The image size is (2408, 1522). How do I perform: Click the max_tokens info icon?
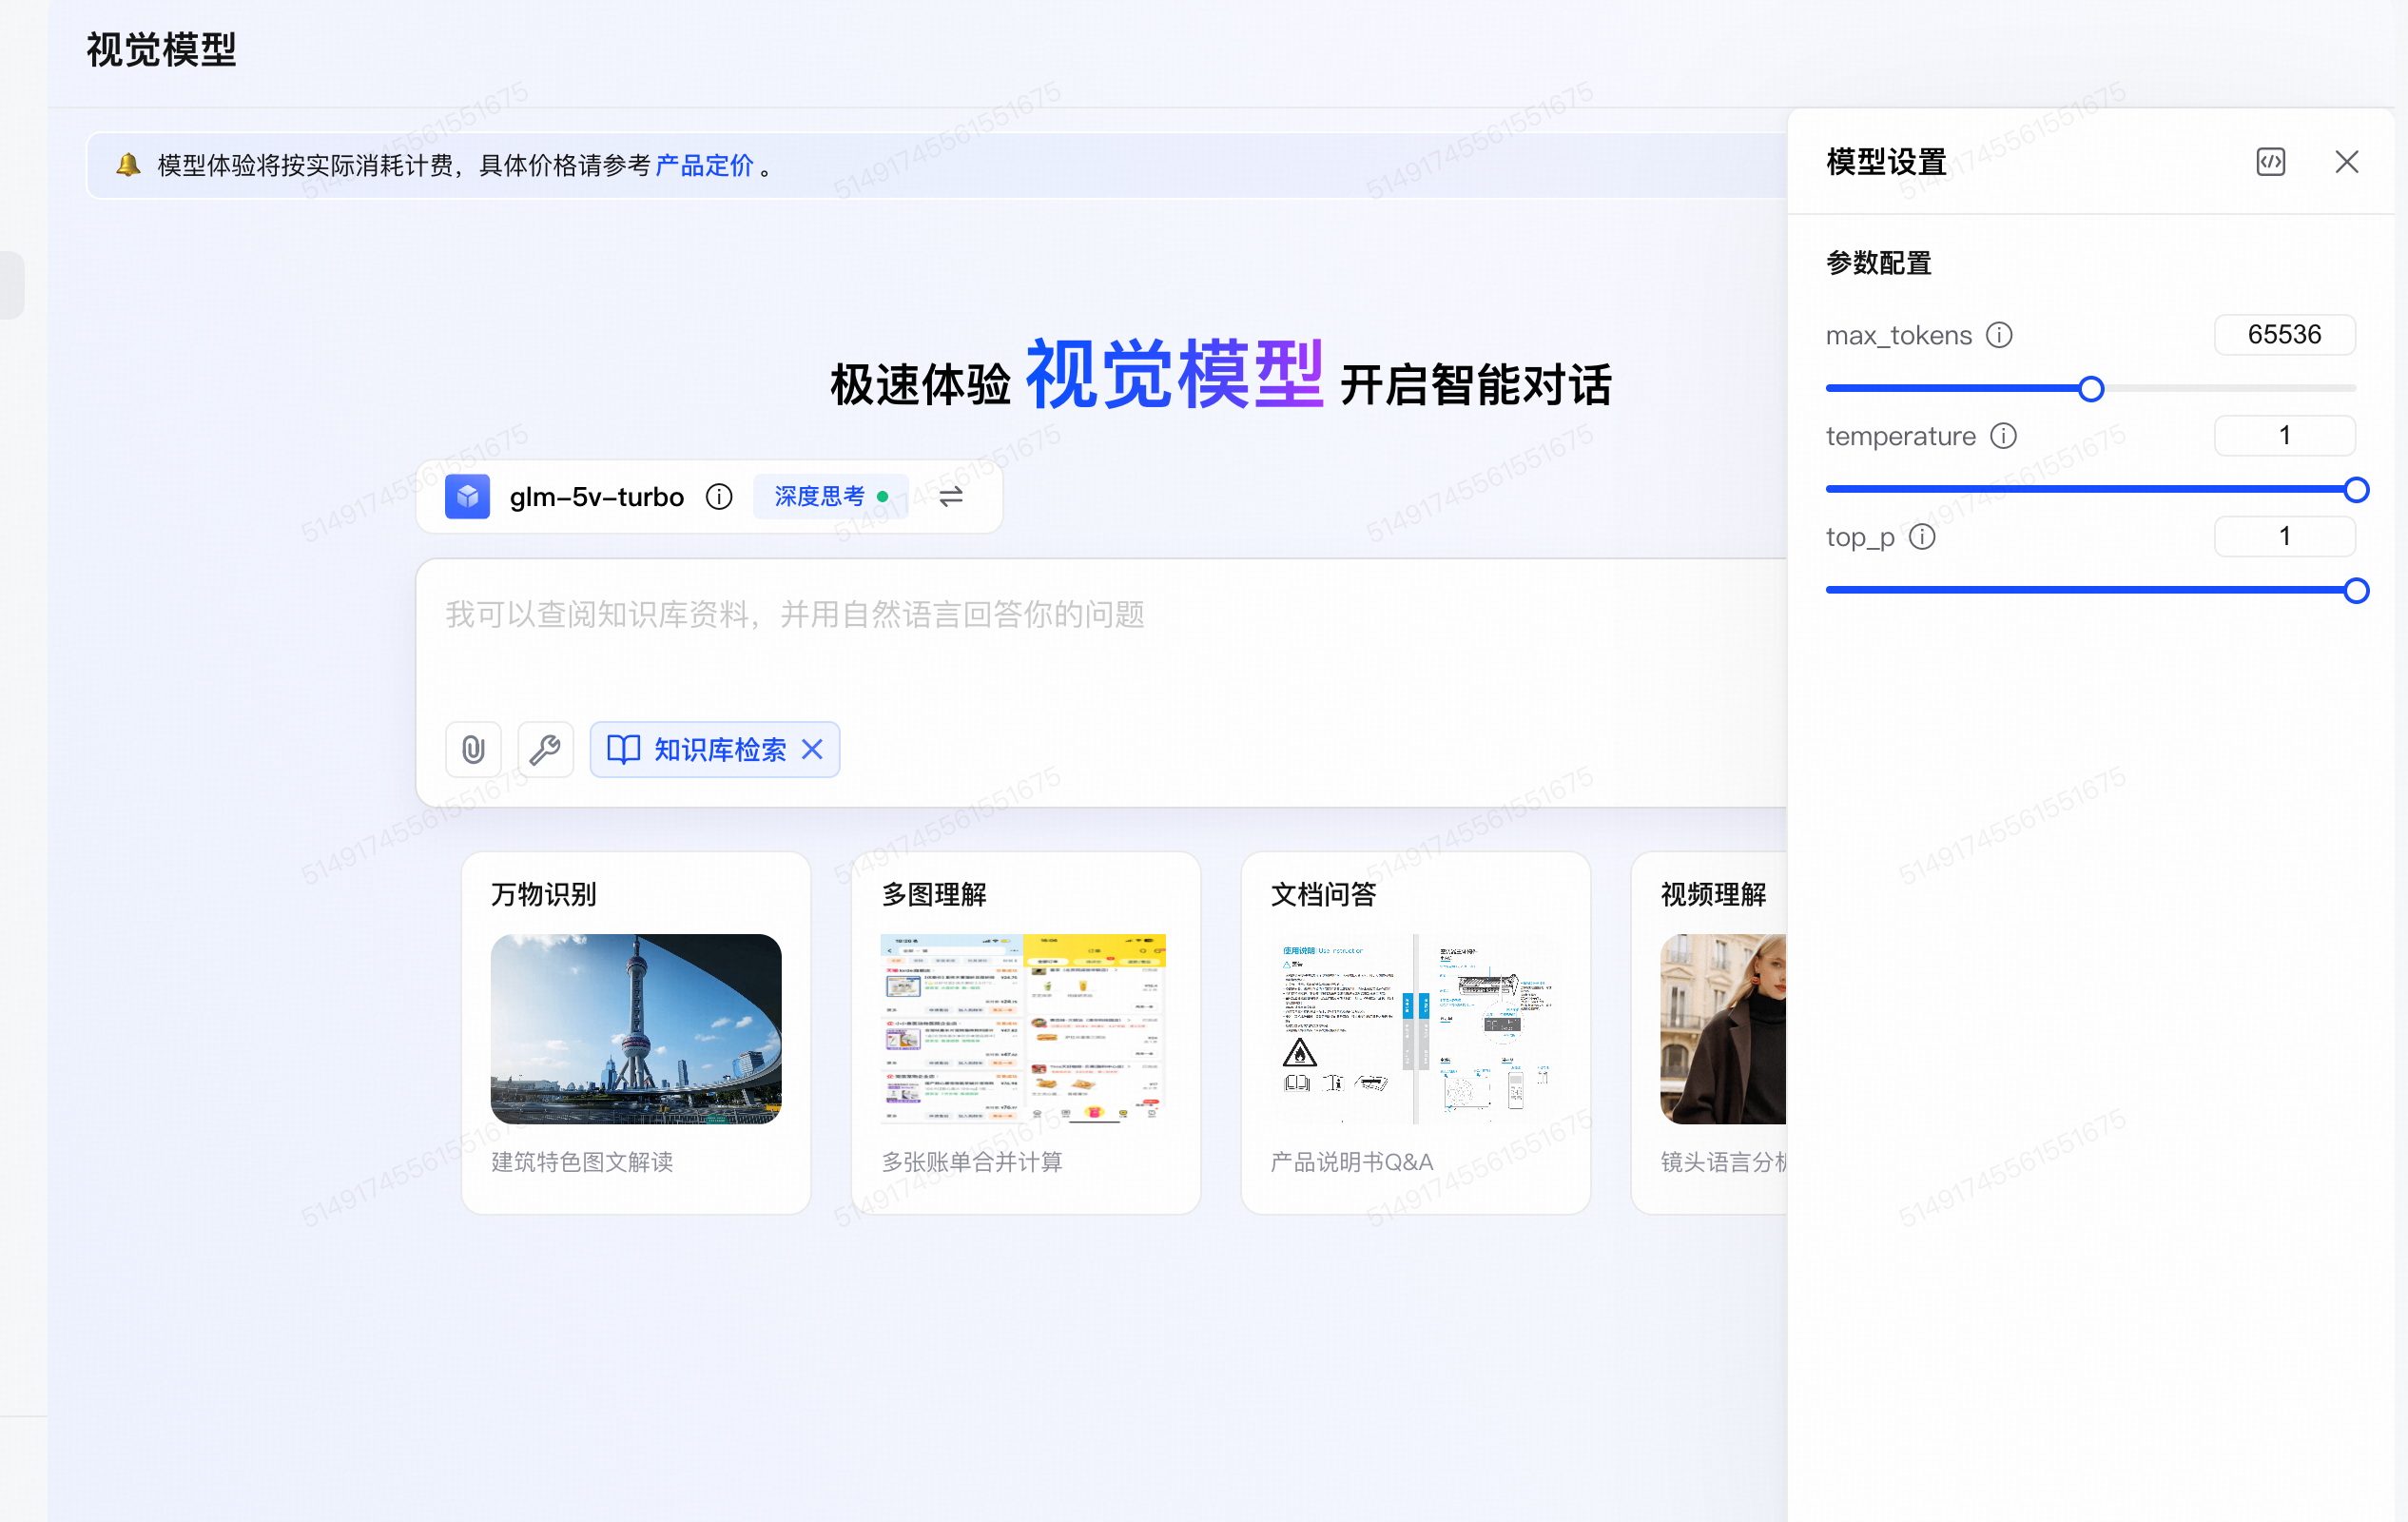1999,335
